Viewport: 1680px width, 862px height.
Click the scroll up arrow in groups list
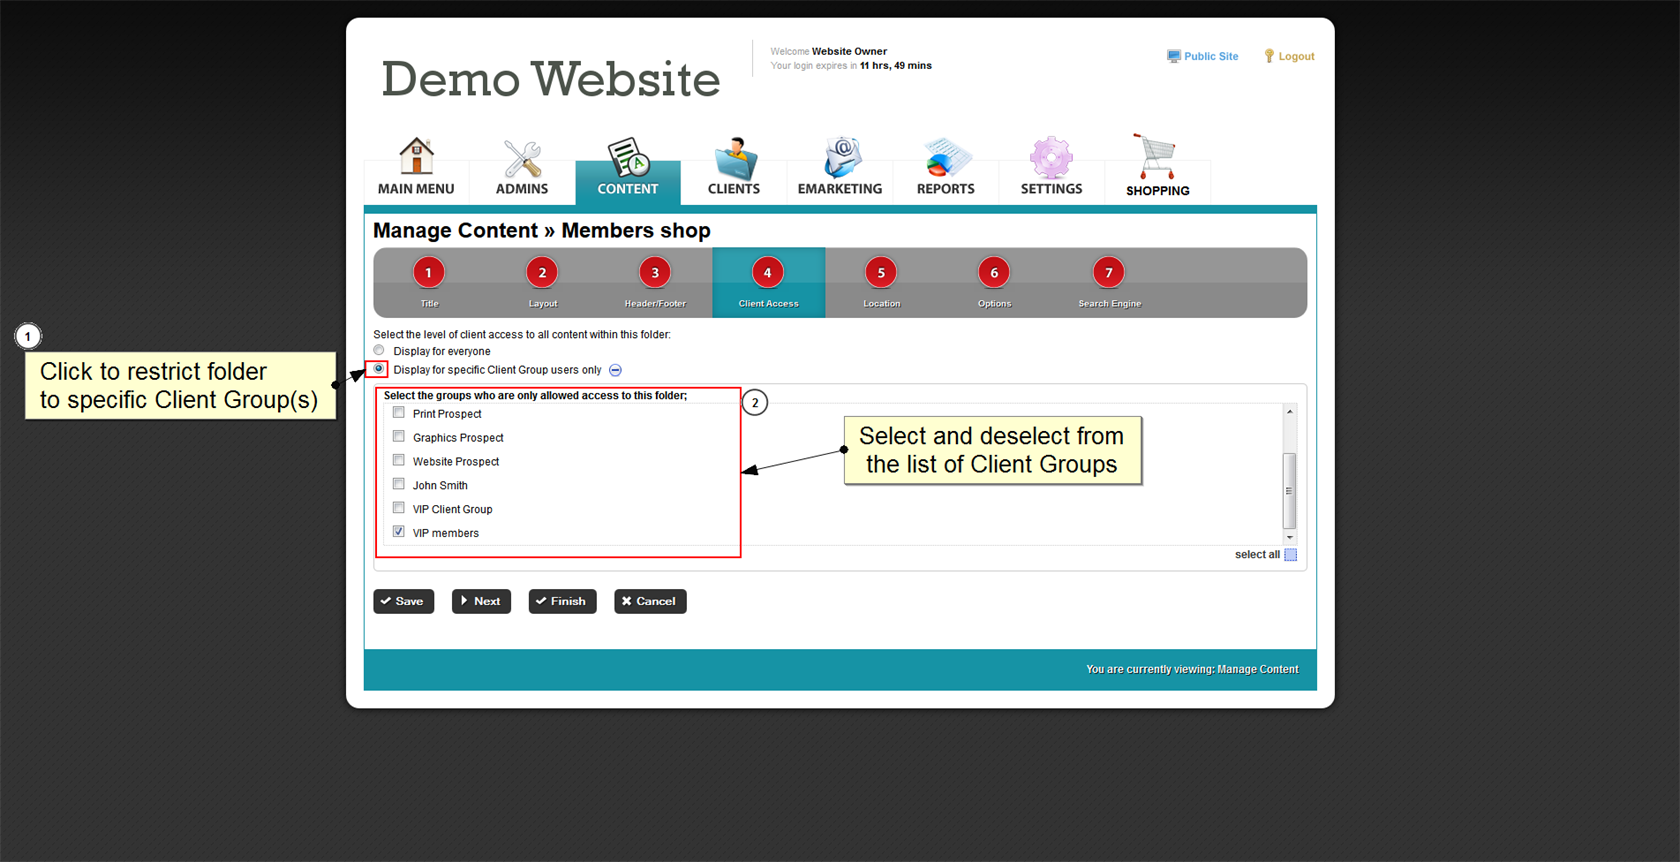coord(1289,412)
